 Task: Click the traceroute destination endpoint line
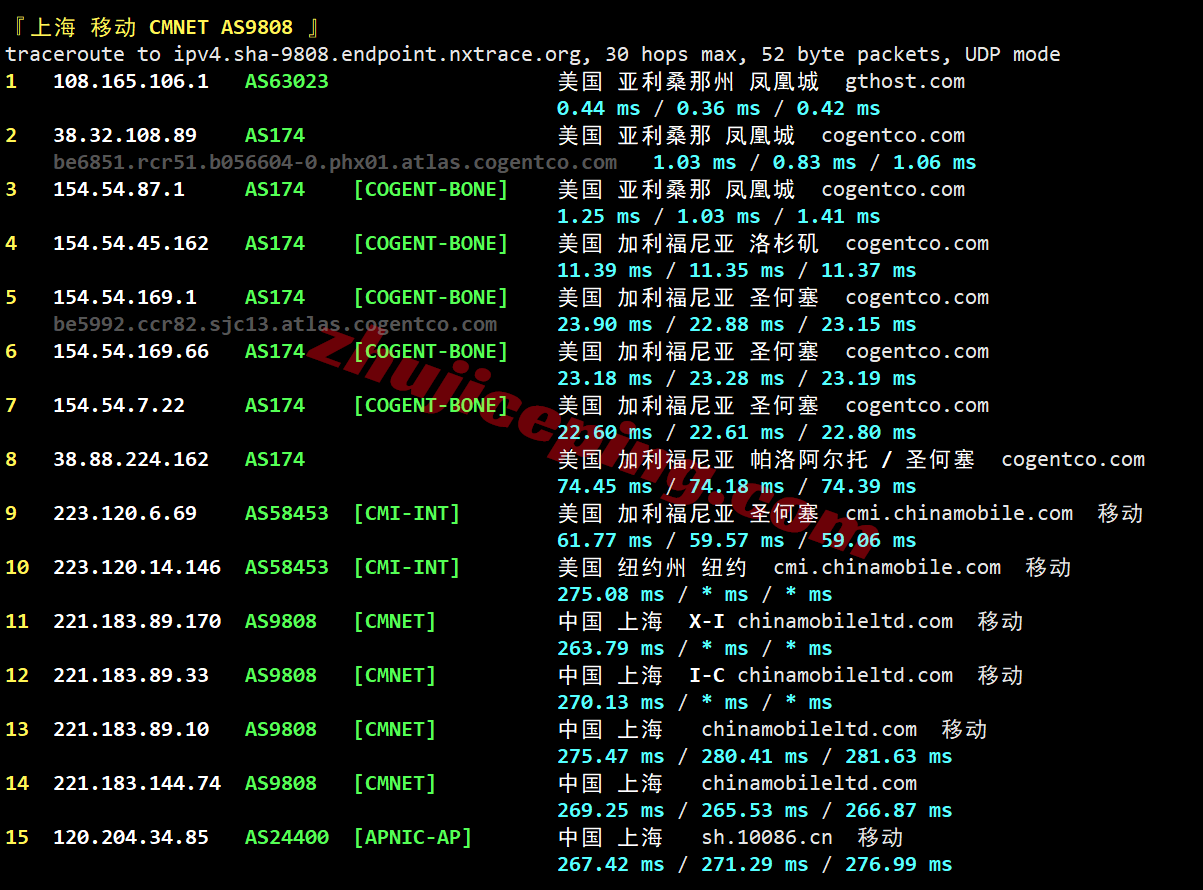[x=532, y=55]
